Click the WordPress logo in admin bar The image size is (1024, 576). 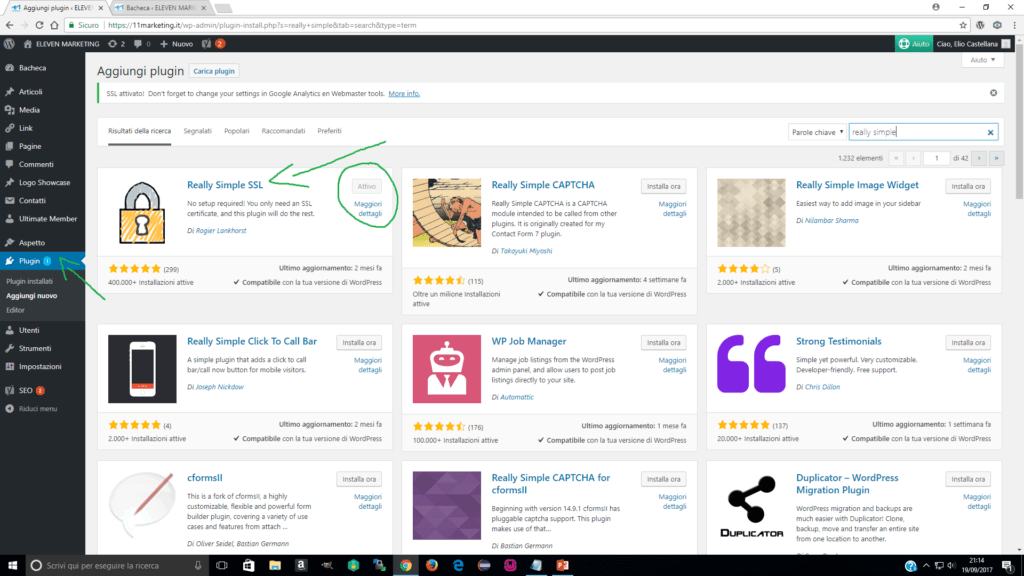tap(9, 44)
